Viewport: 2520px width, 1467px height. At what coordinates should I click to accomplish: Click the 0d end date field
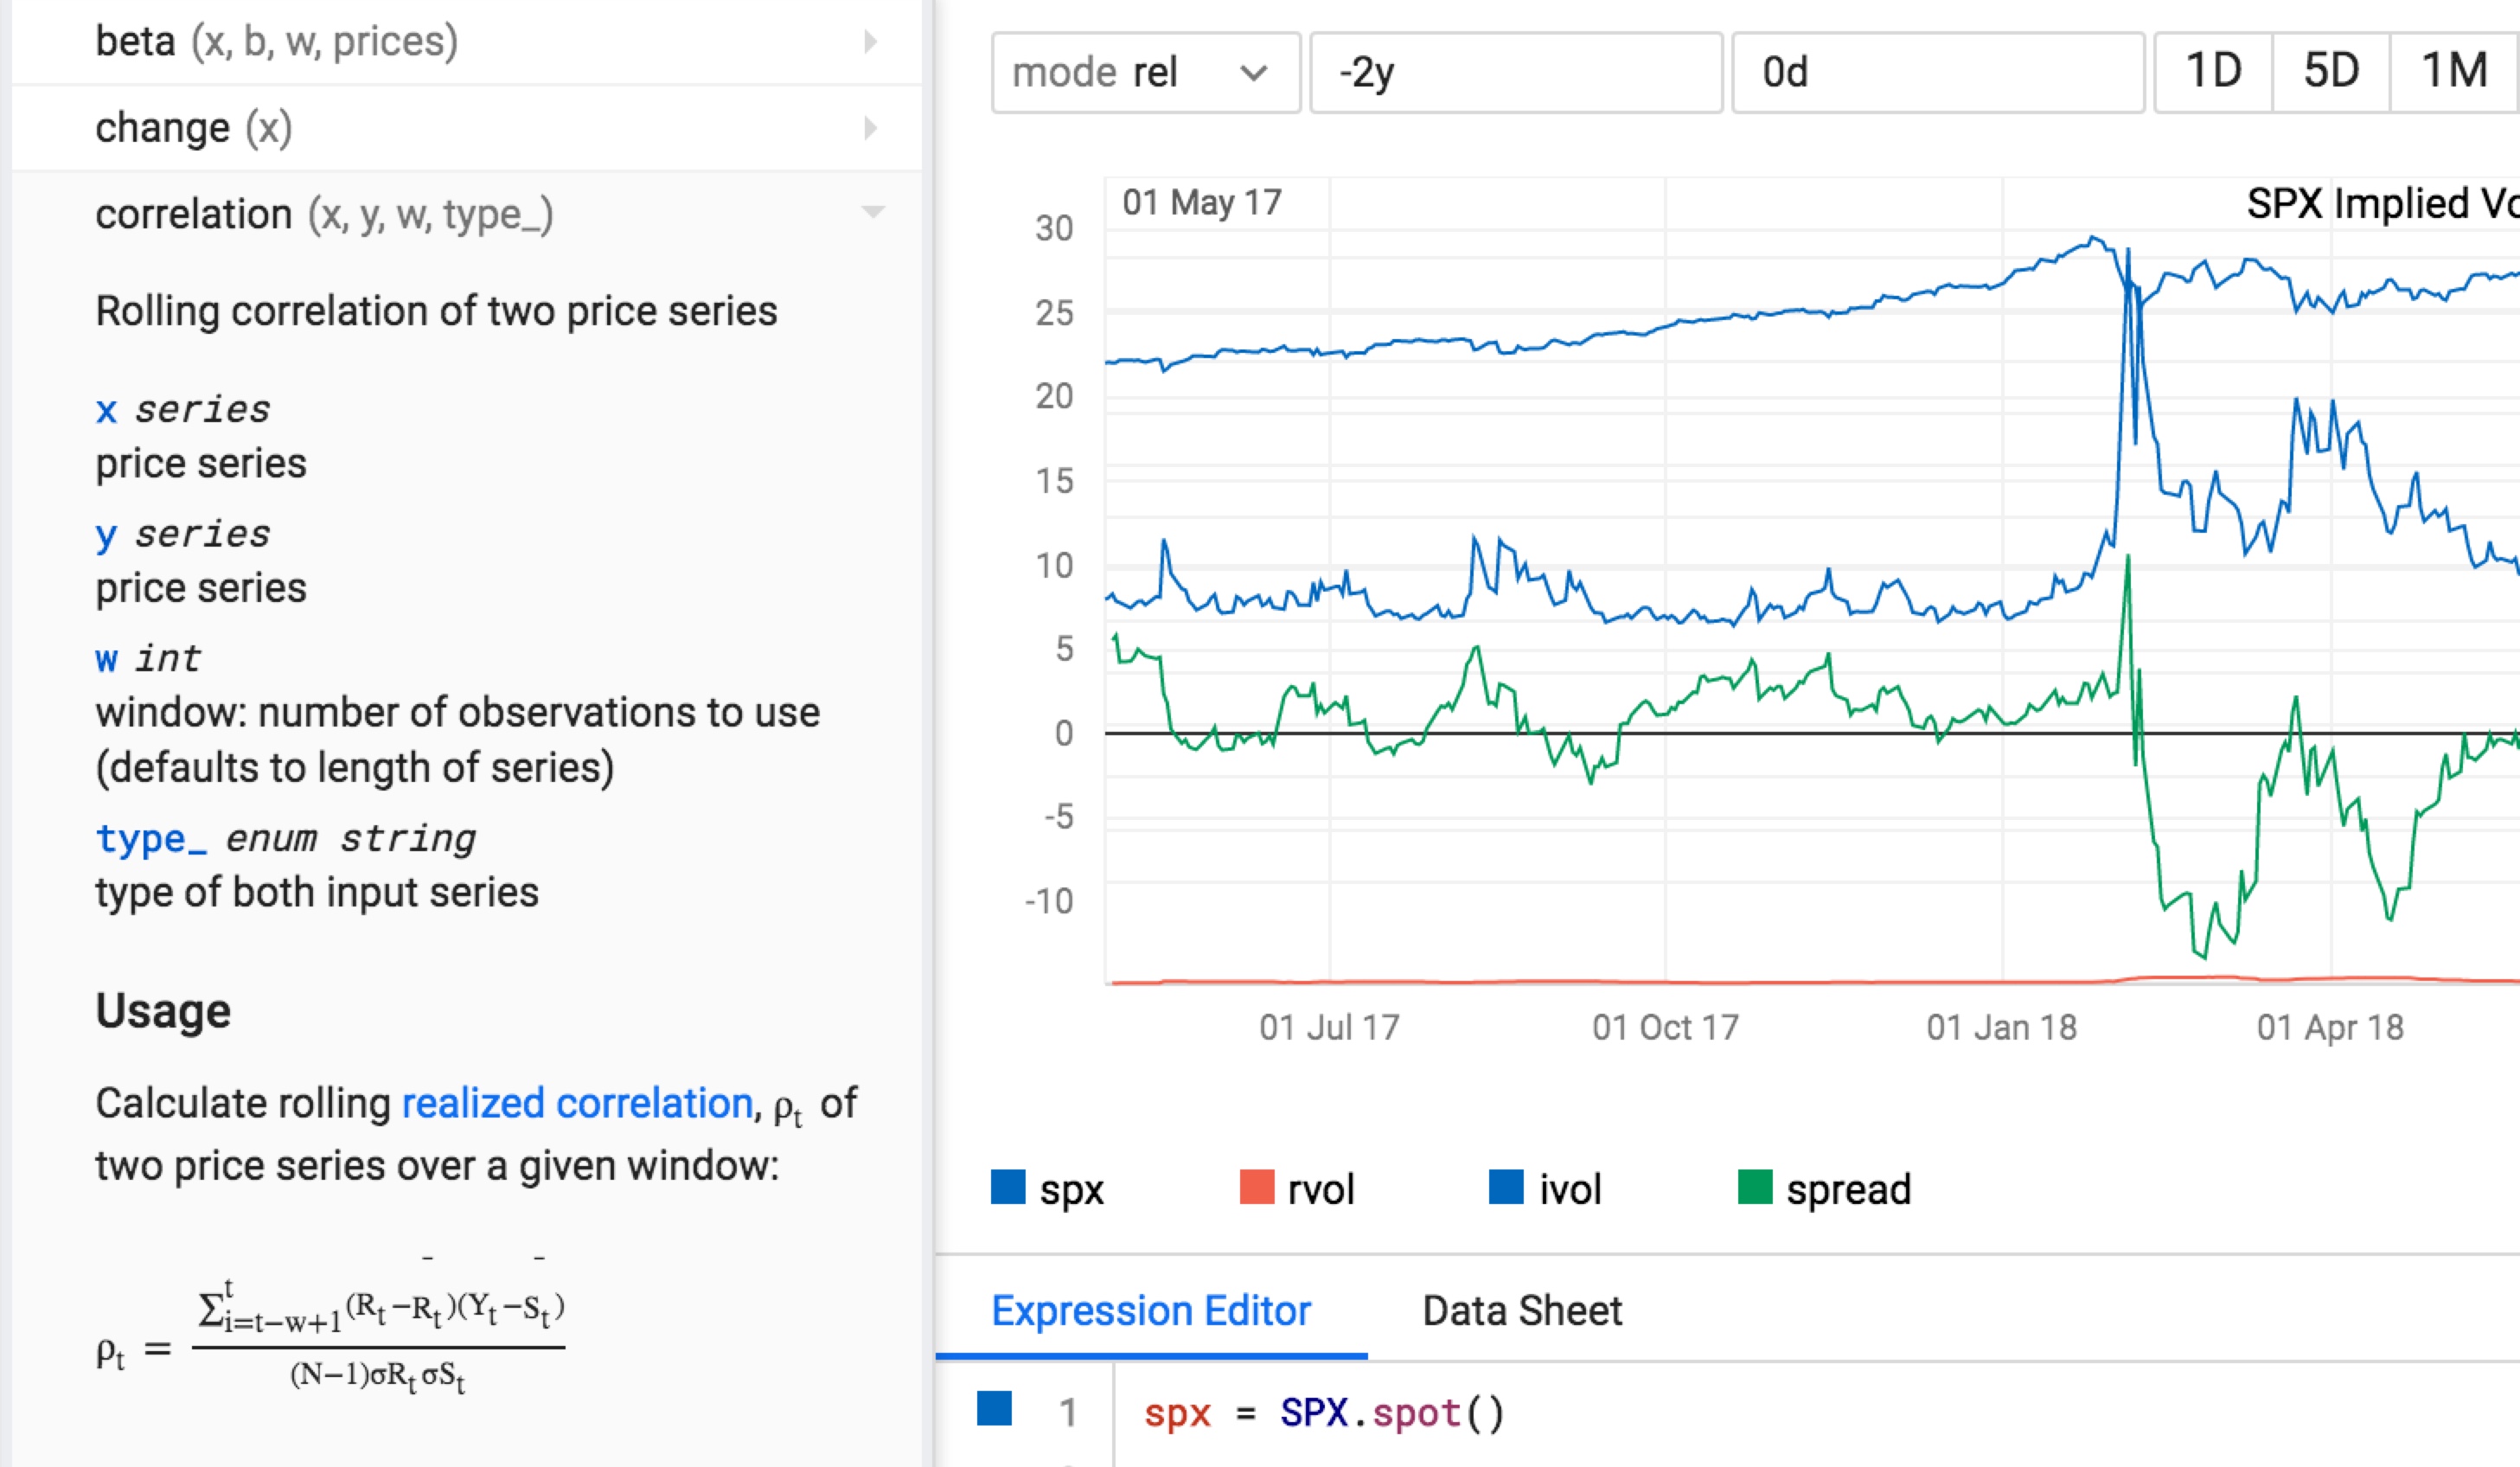pyautogui.click(x=1937, y=72)
